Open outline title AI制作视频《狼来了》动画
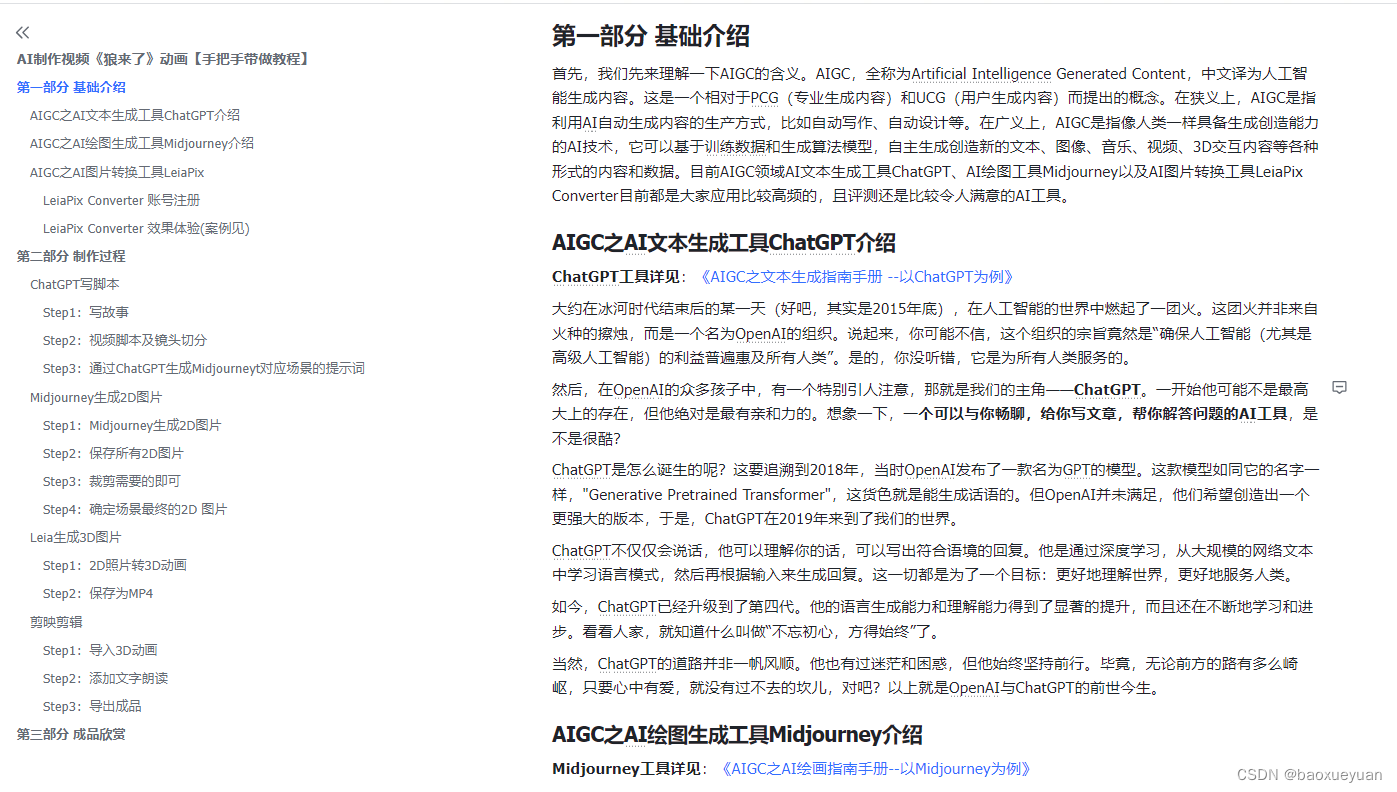The width and height of the screenshot is (1397, 792). (x=163, y=59)
